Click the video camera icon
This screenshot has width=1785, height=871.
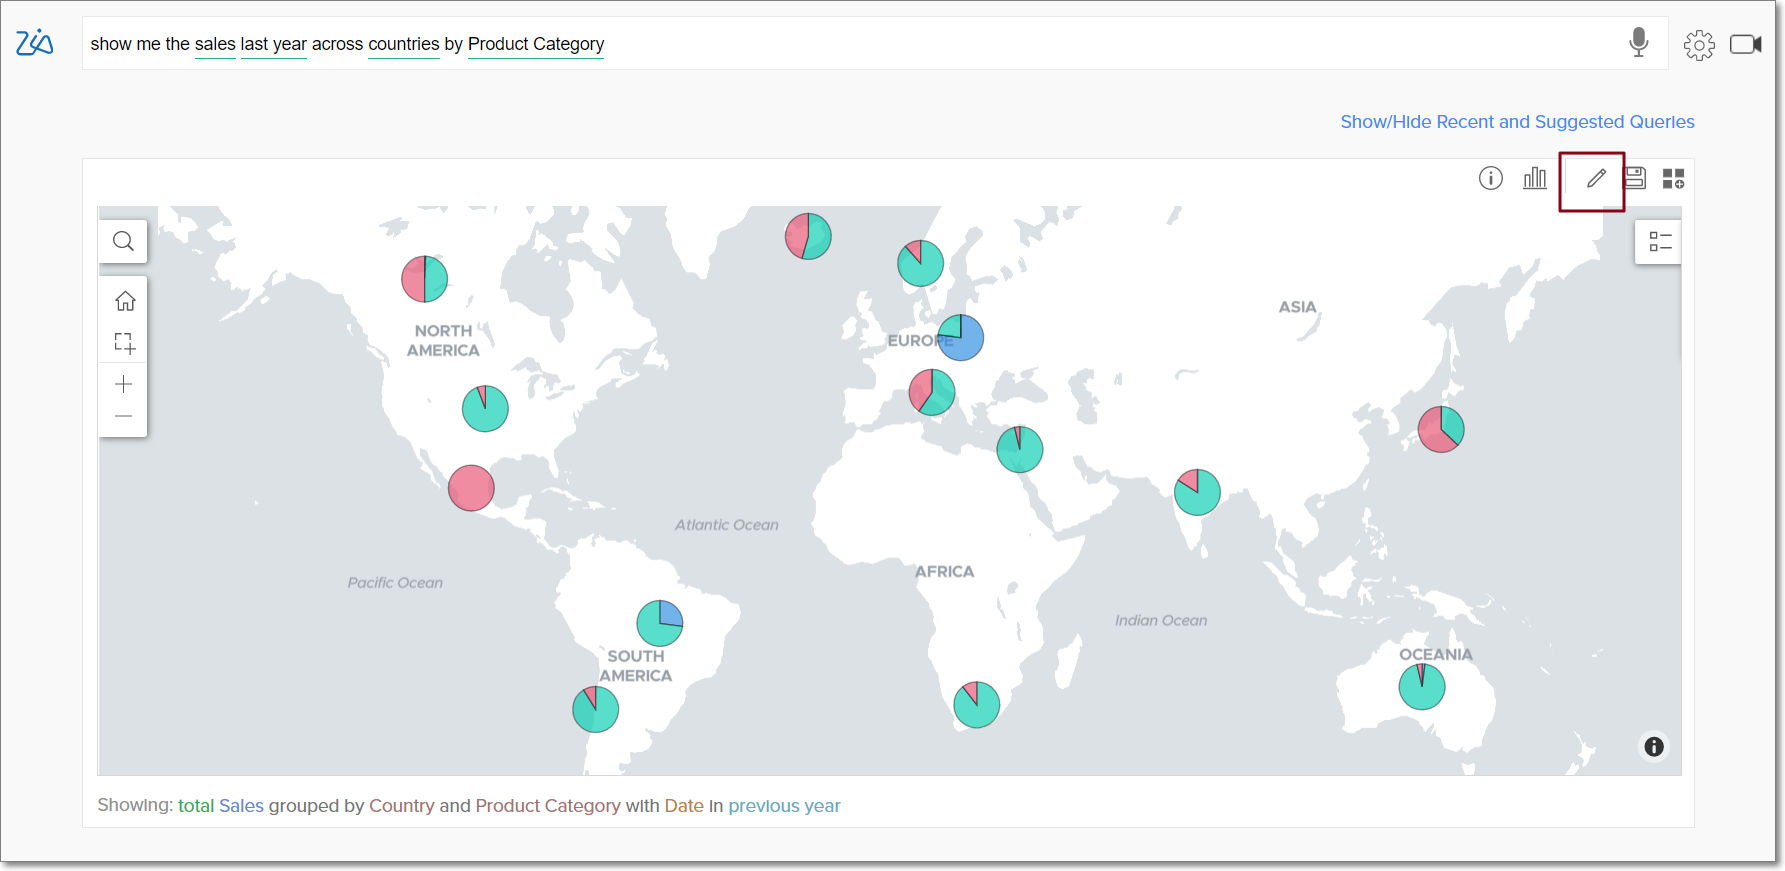click(x=1745, y=45)
